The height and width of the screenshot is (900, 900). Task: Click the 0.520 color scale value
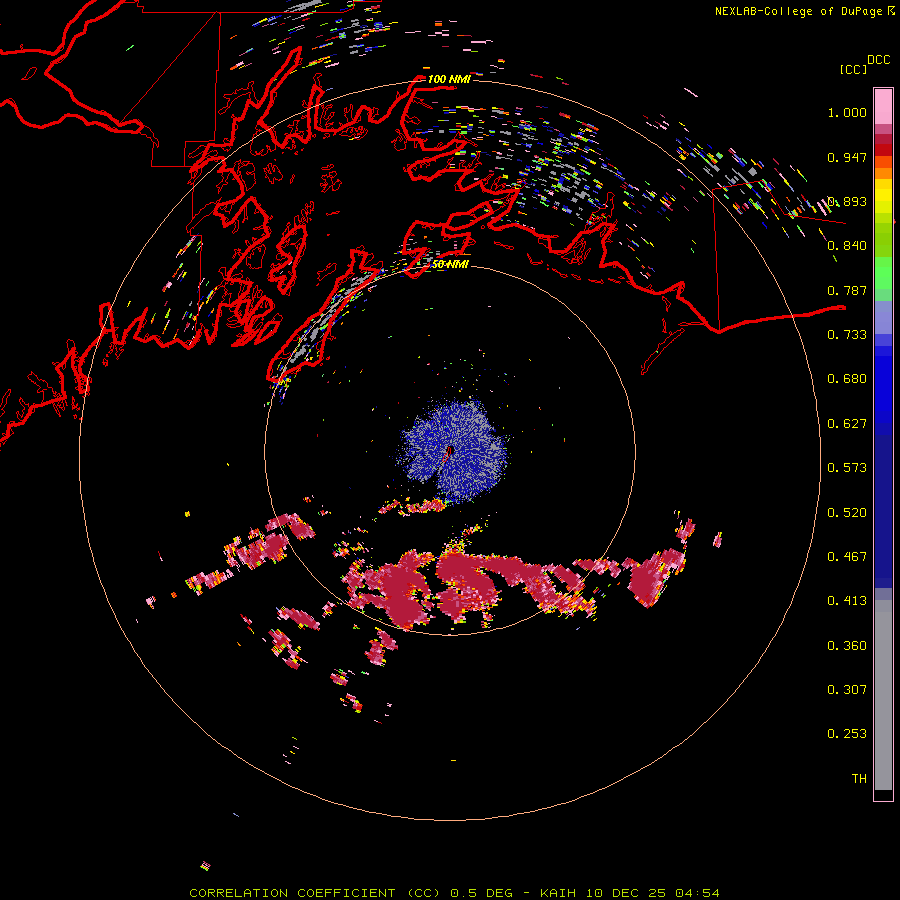coord(847,513)
